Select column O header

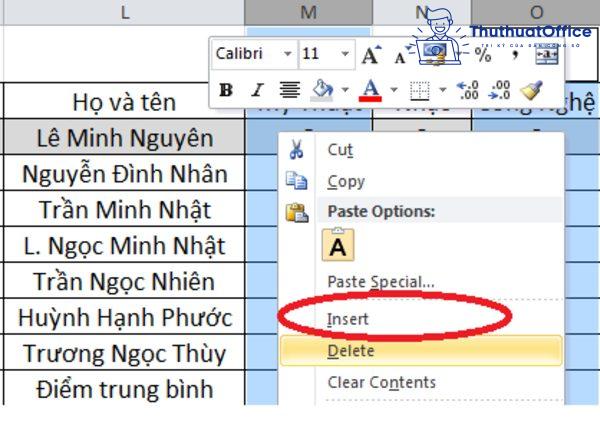click(536, 13)
